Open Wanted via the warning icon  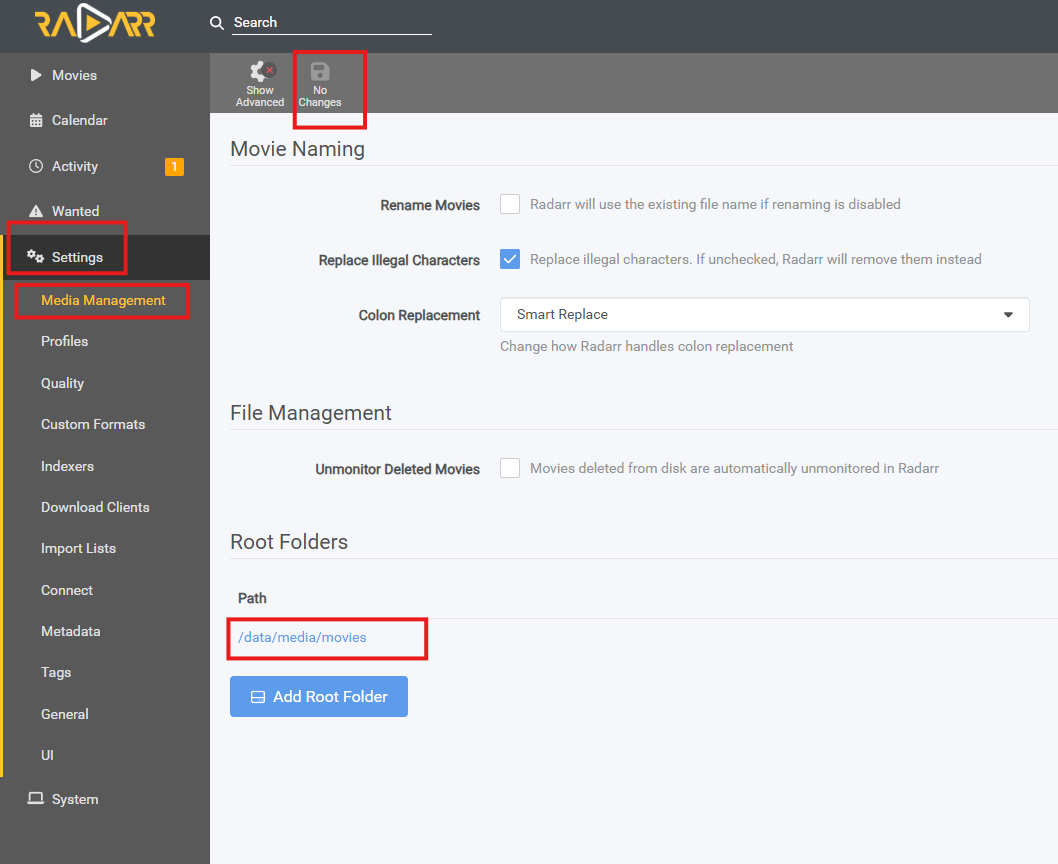click(36, 211)
